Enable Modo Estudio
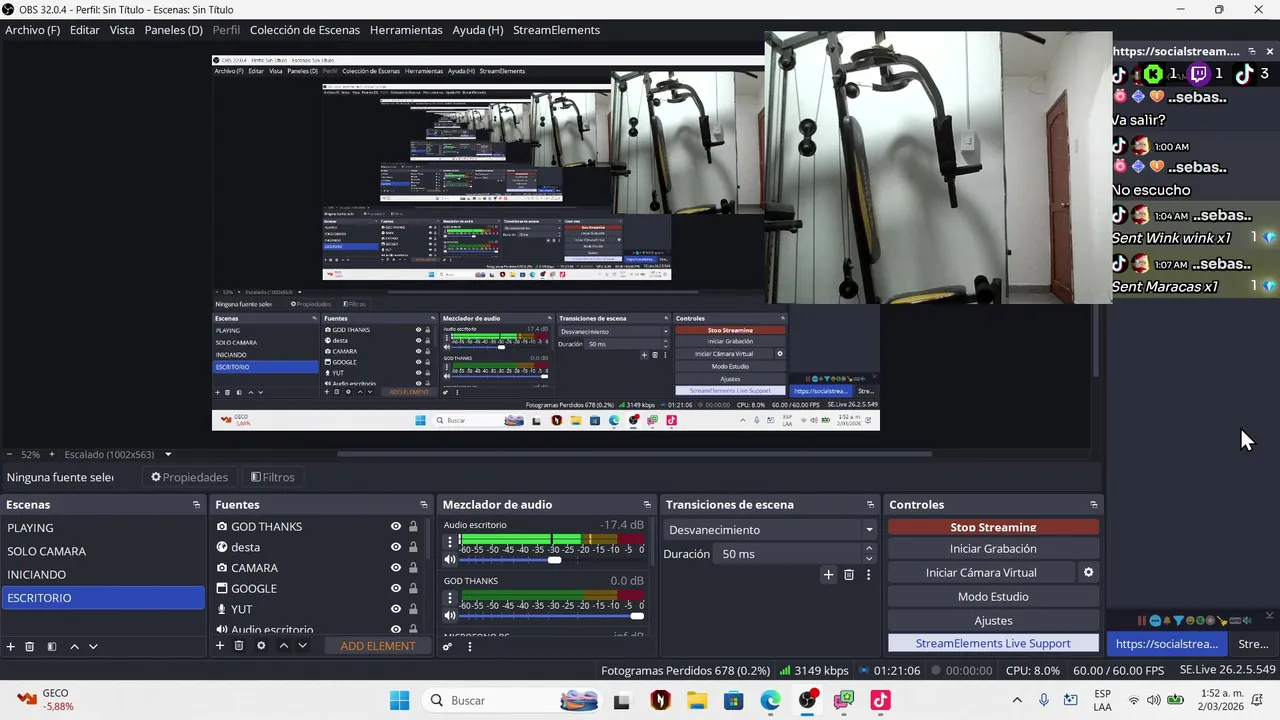Screen dimensions: 1280x720 [993, 597]
